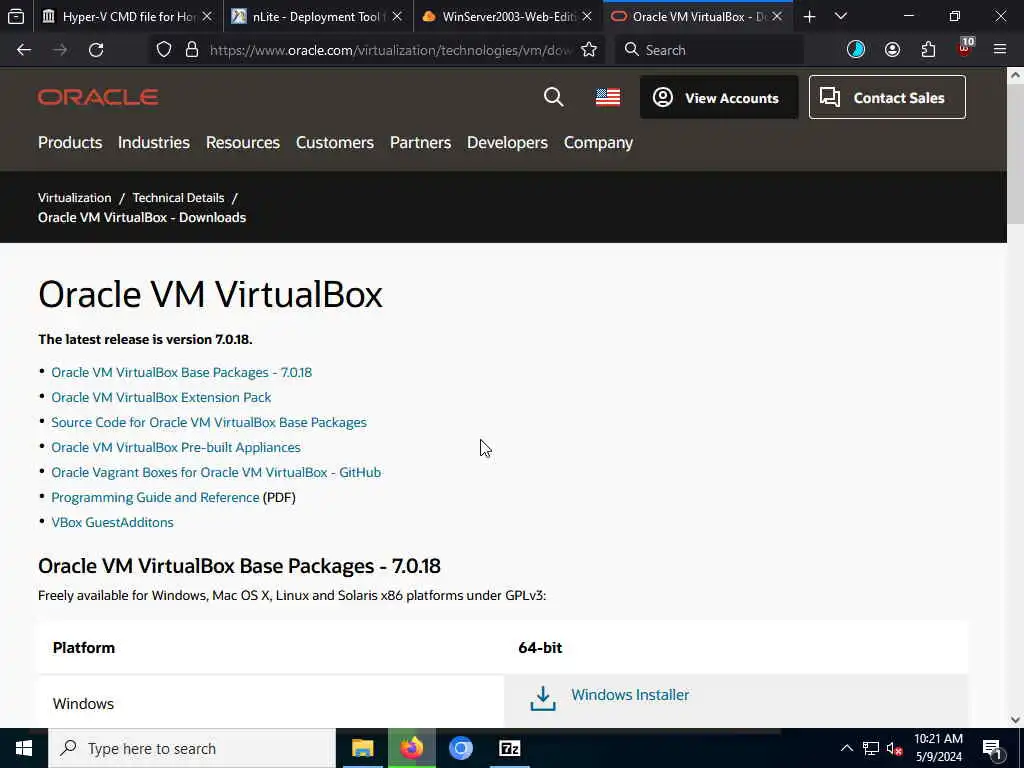Click the Firefox back arrow
This screenshot has height=768, width=1024.
point(24,50)
